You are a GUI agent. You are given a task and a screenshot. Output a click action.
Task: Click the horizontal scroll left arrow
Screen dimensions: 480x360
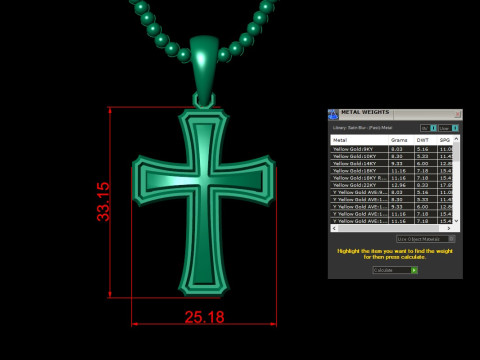pos(334,228)
